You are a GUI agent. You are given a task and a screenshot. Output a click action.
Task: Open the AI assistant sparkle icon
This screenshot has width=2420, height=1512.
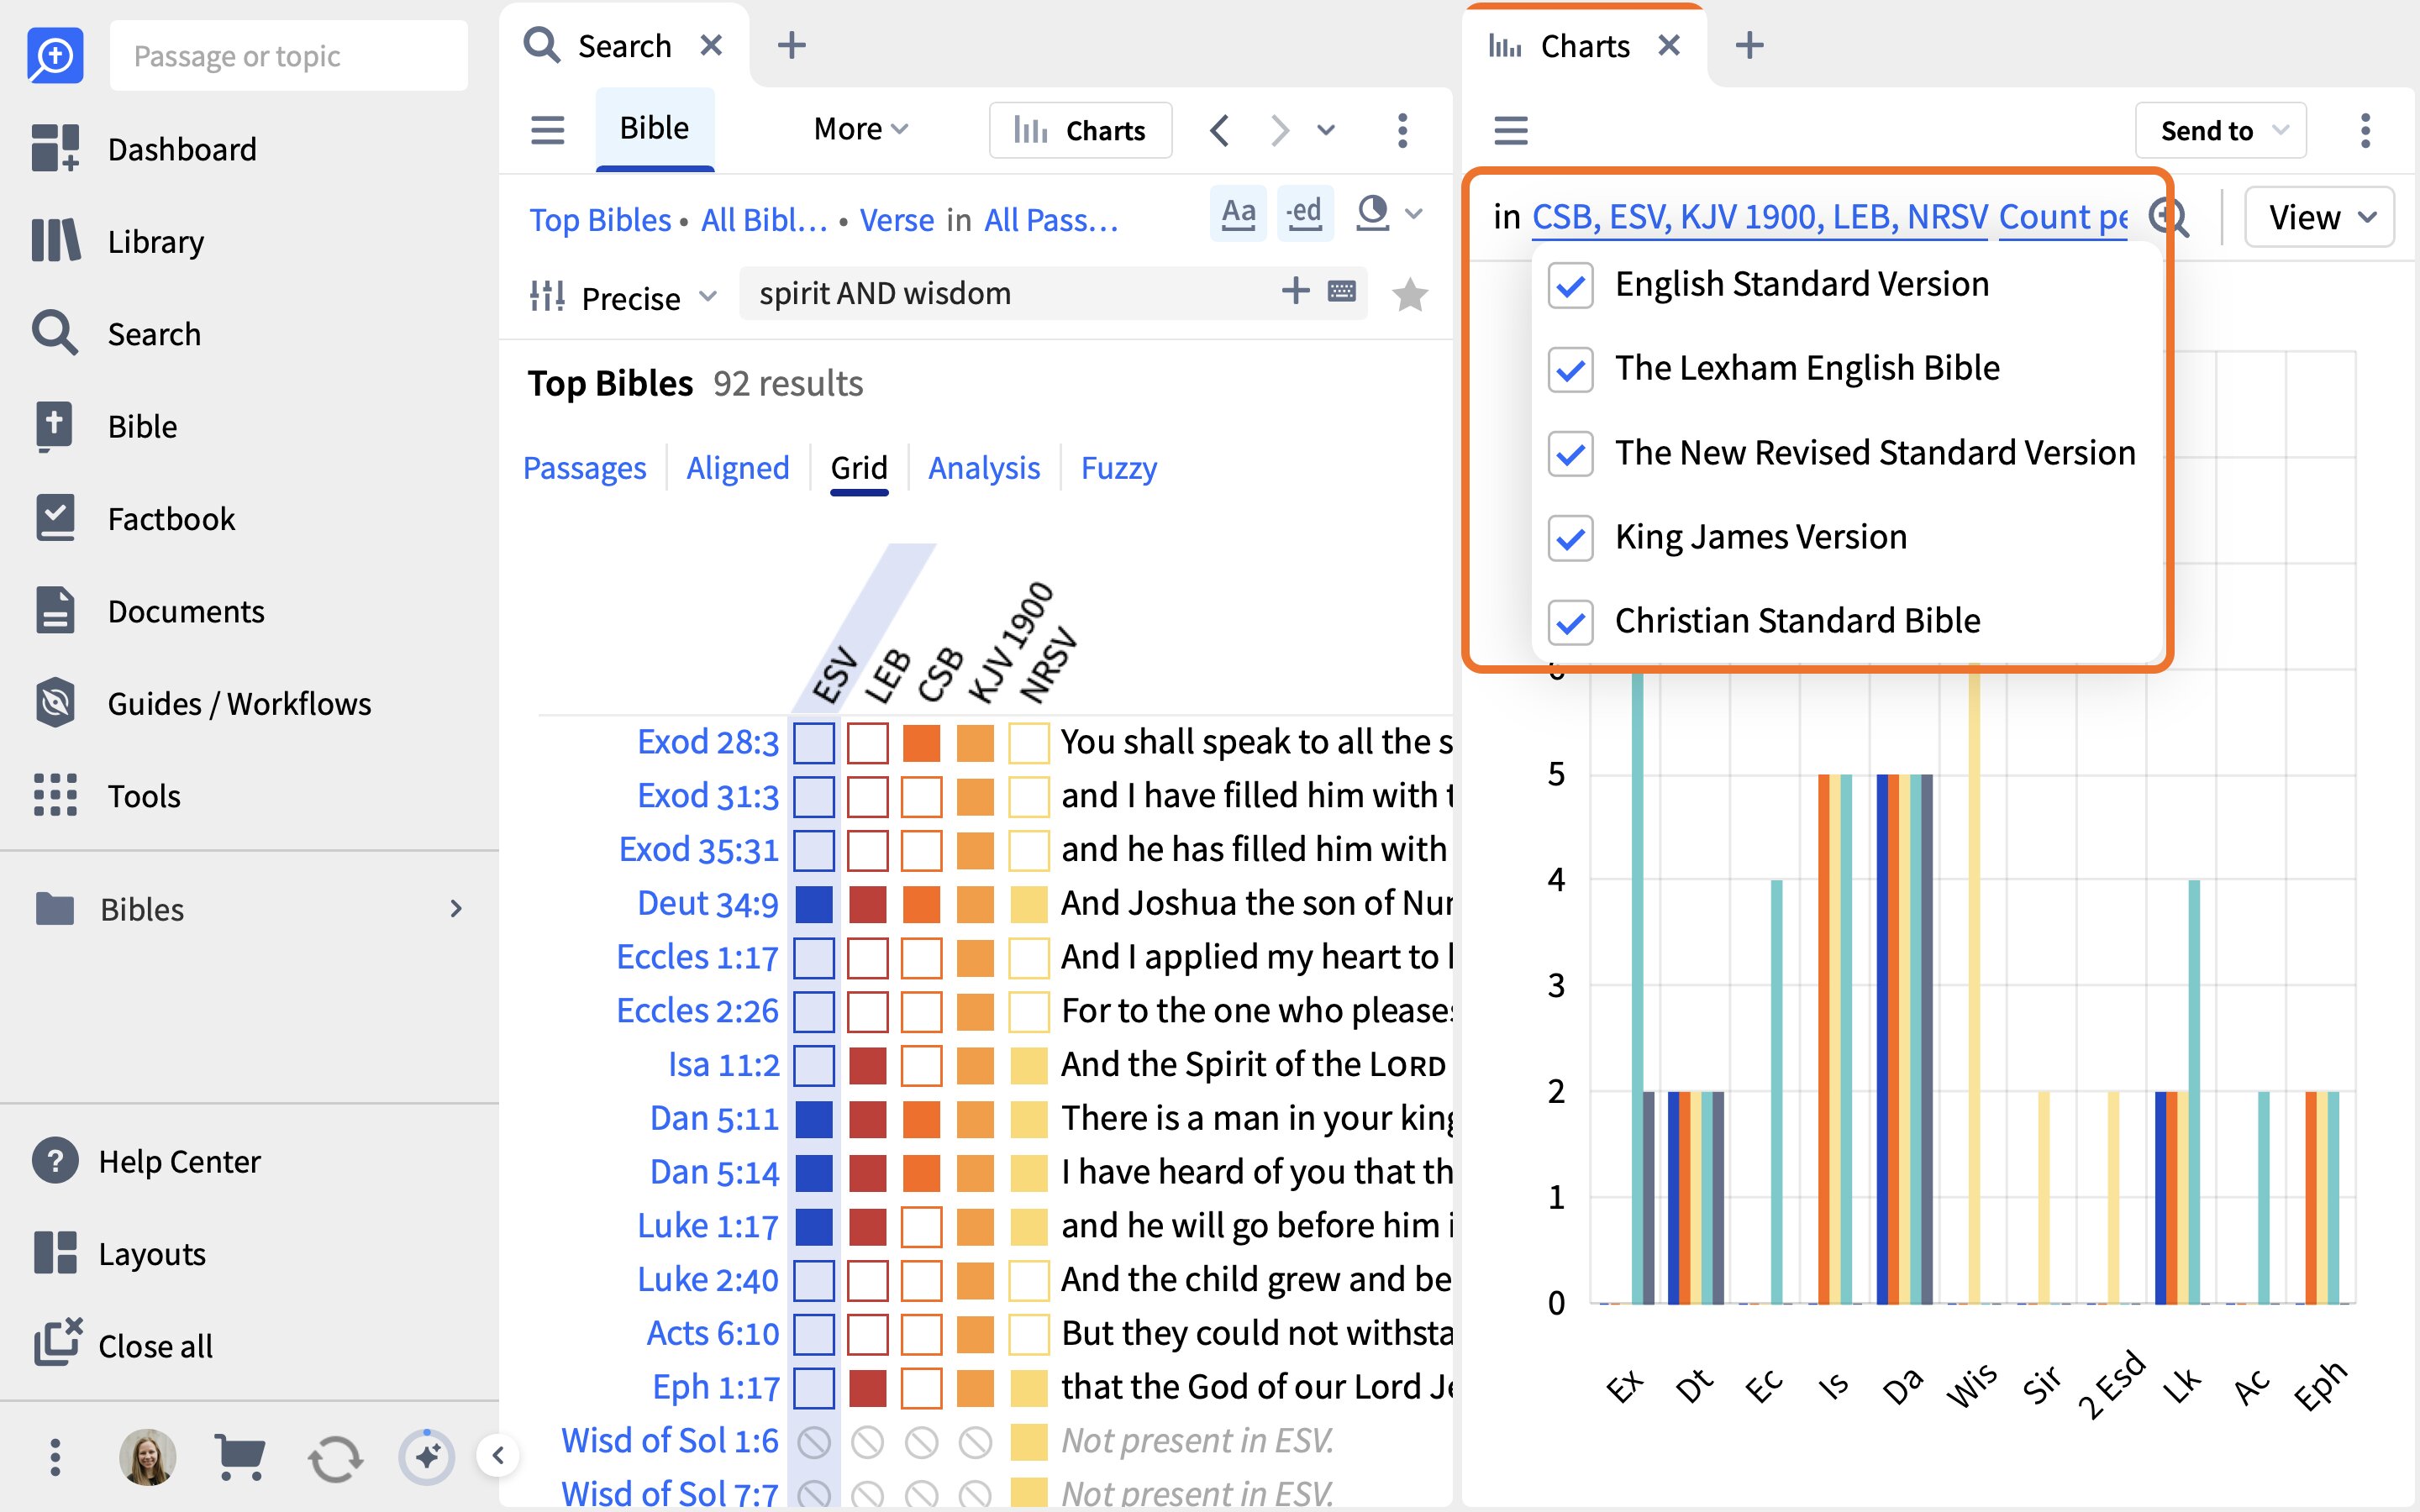point(427,1457)
